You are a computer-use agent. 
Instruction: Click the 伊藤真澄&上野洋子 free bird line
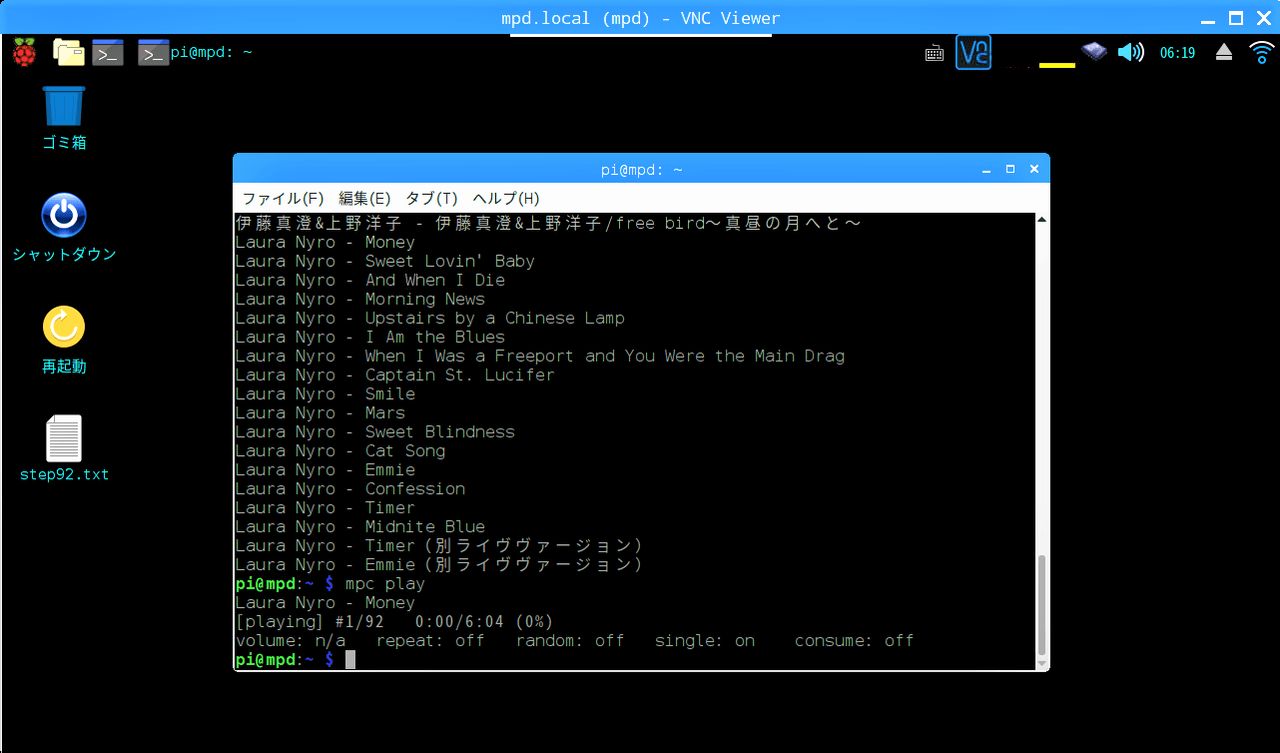tap(548, 223)
